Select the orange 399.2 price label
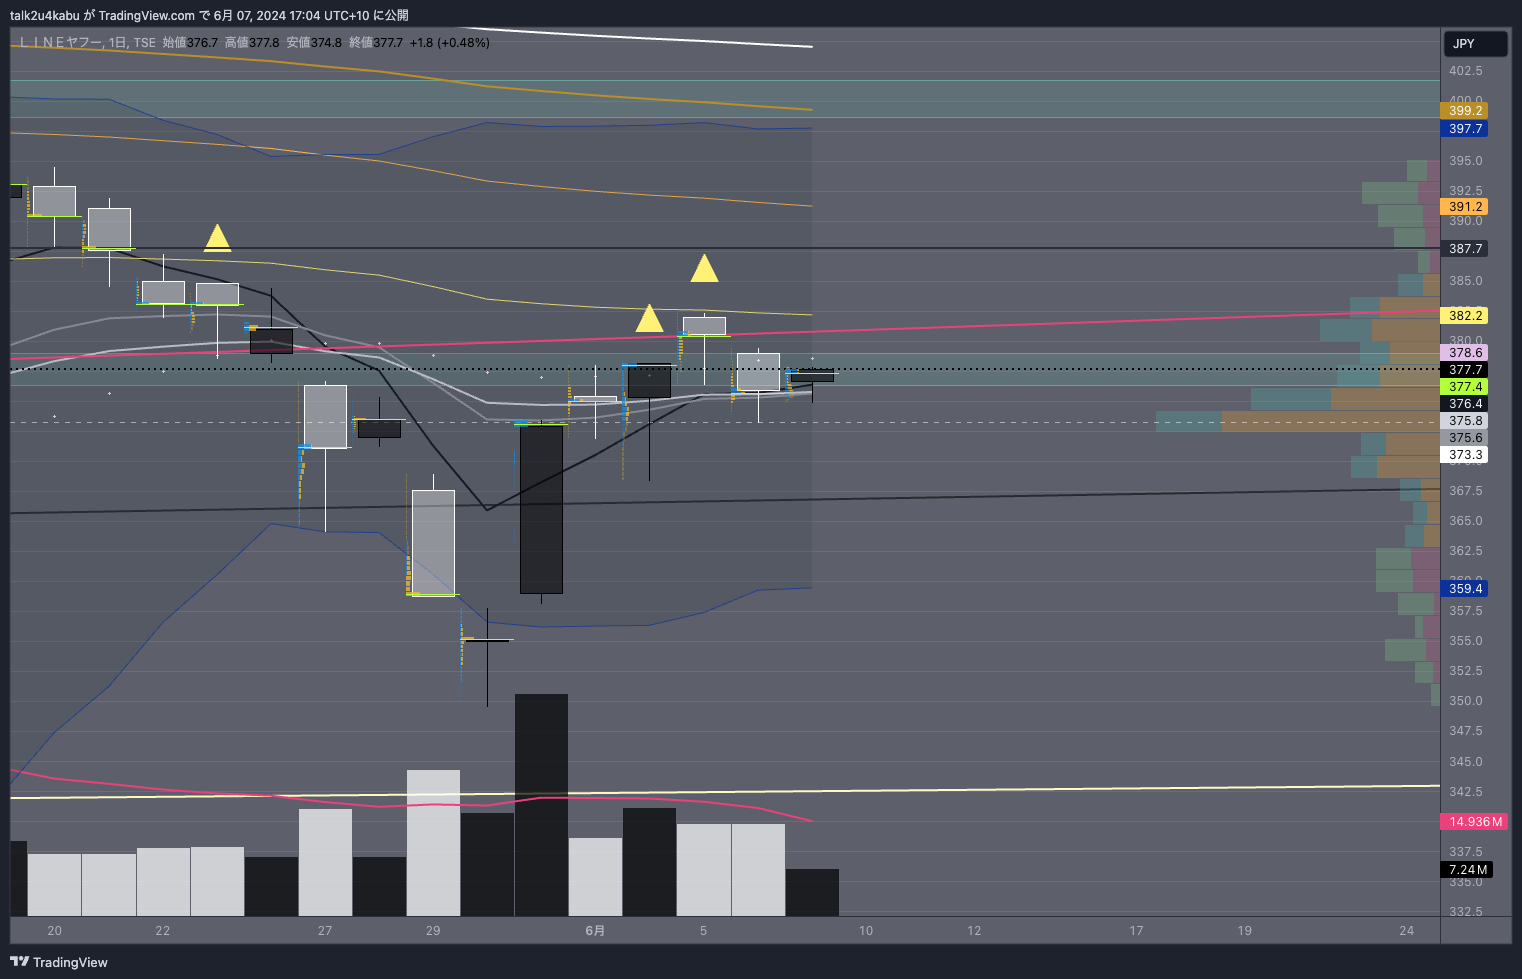 1464,111
